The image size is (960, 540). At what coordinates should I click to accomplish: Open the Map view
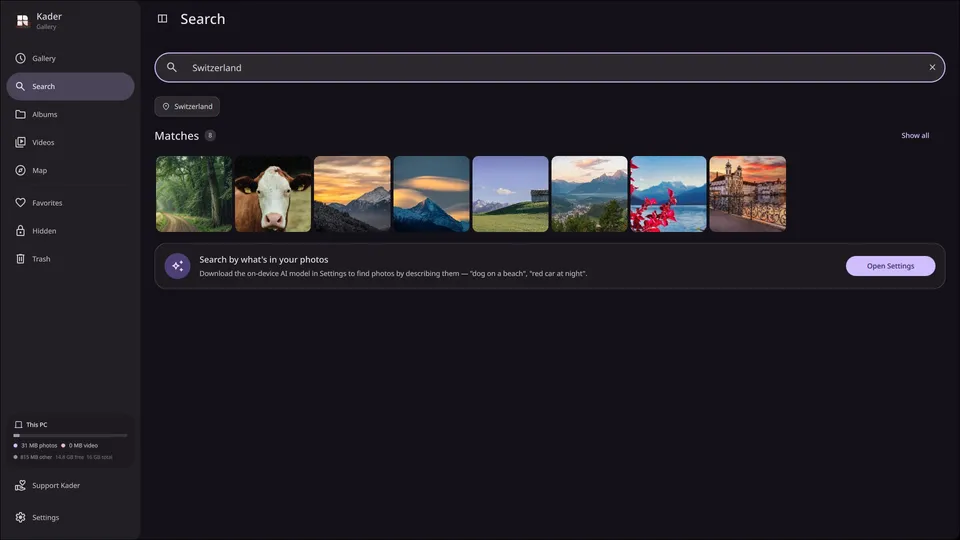[x=70, y=170]
